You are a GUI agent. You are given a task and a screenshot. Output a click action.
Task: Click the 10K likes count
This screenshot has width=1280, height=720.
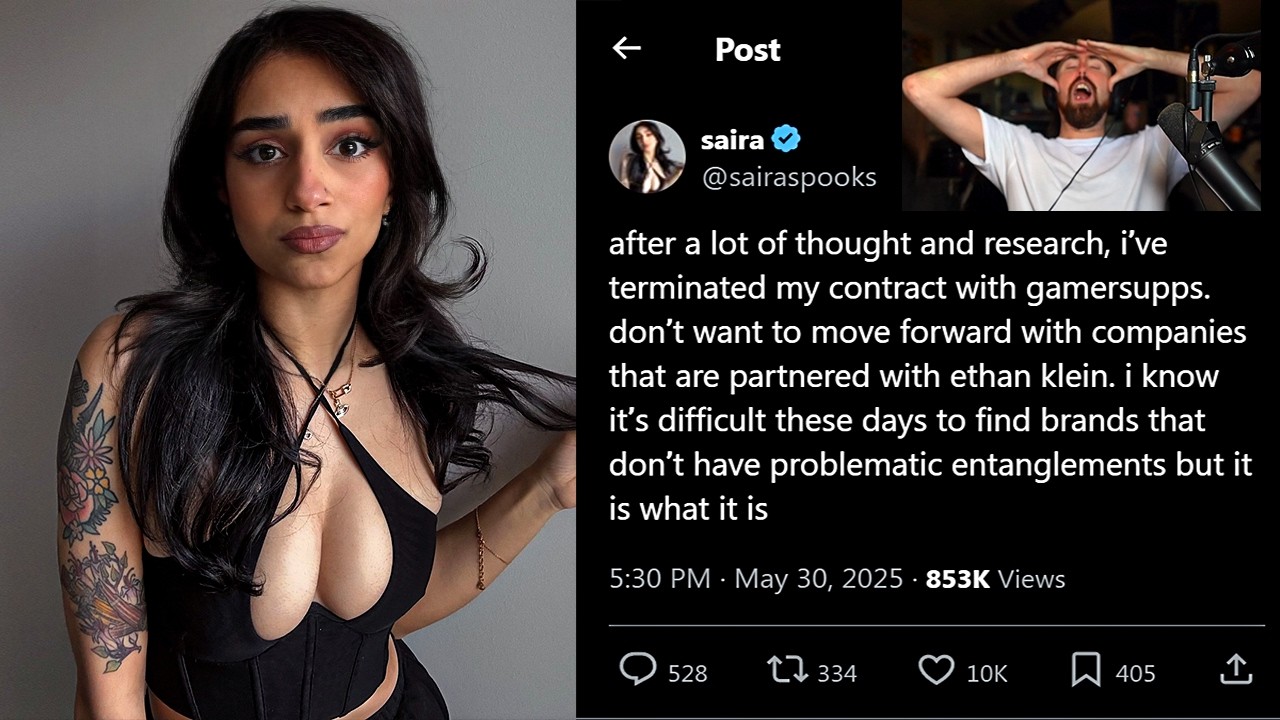[x=987, y=674]
